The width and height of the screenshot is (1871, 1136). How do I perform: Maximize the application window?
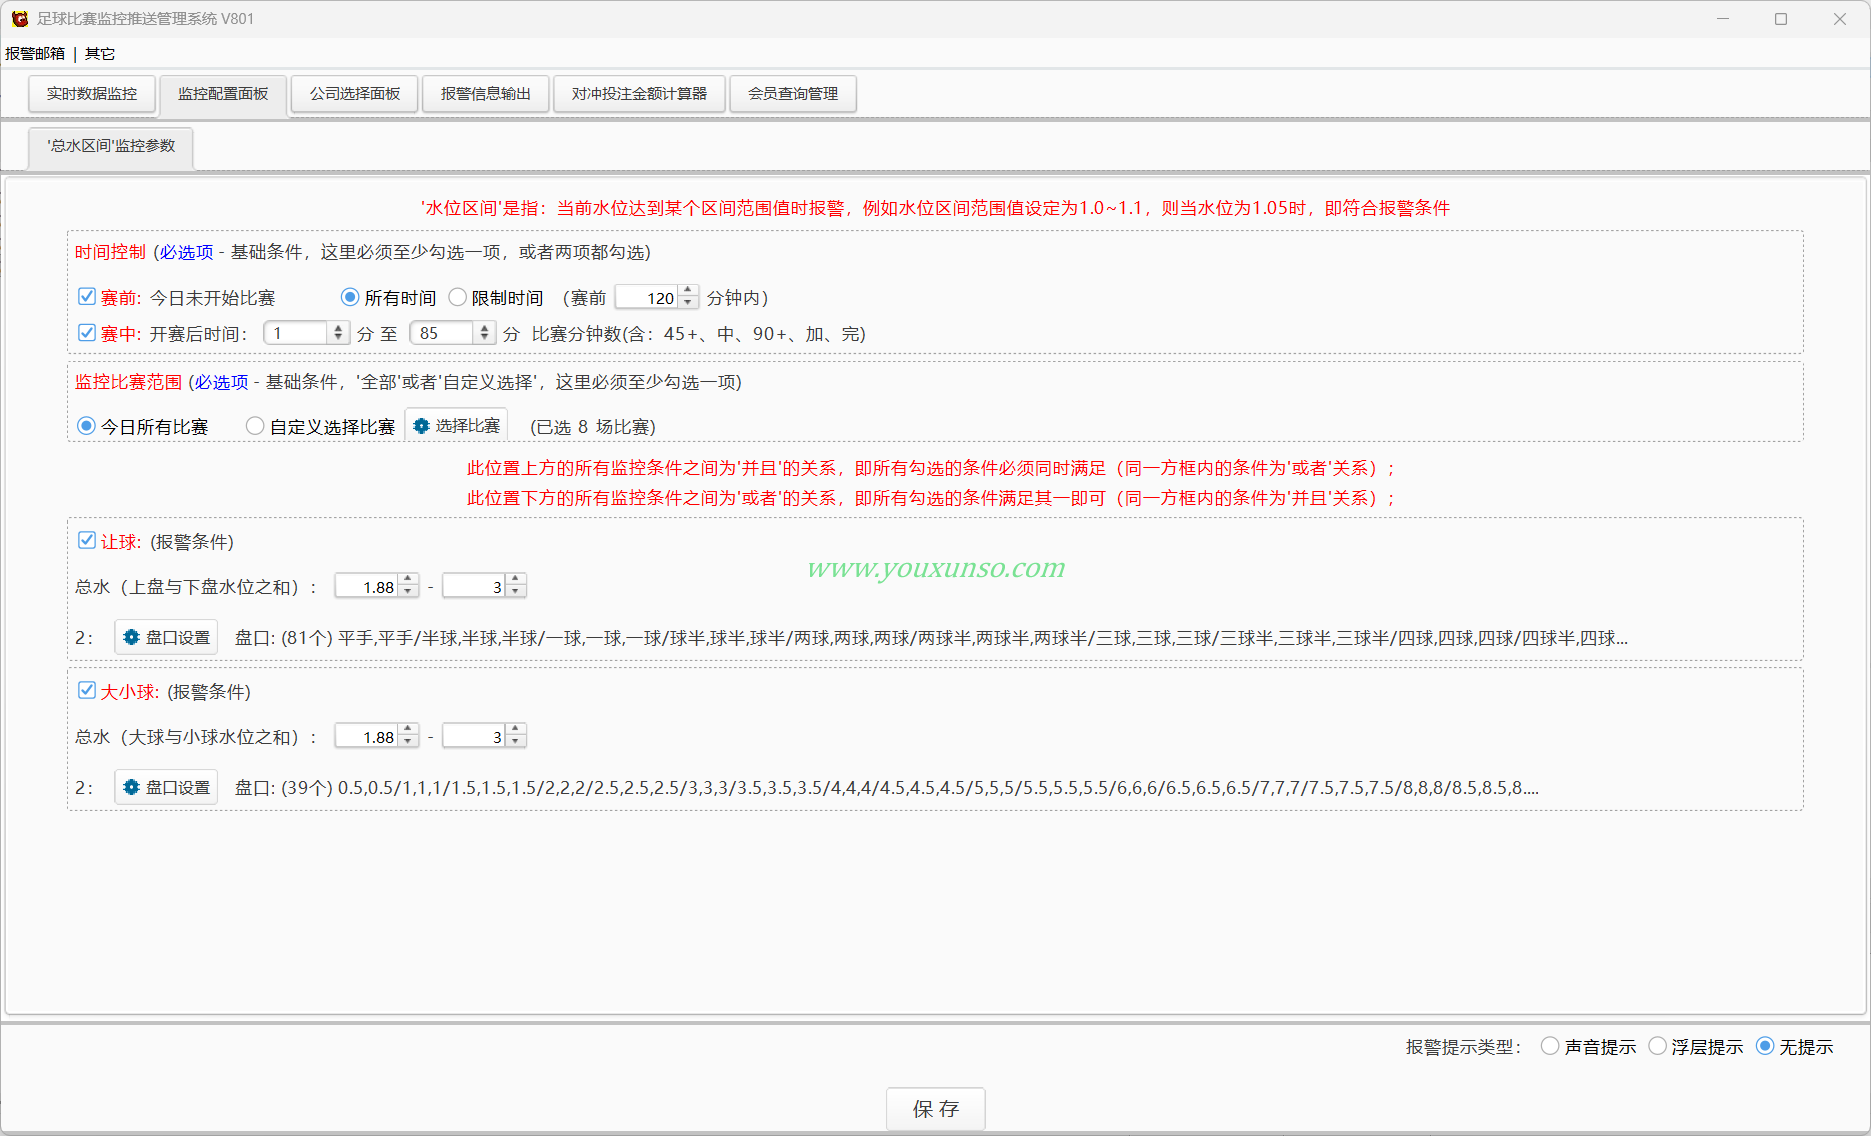click(1781, 19)
